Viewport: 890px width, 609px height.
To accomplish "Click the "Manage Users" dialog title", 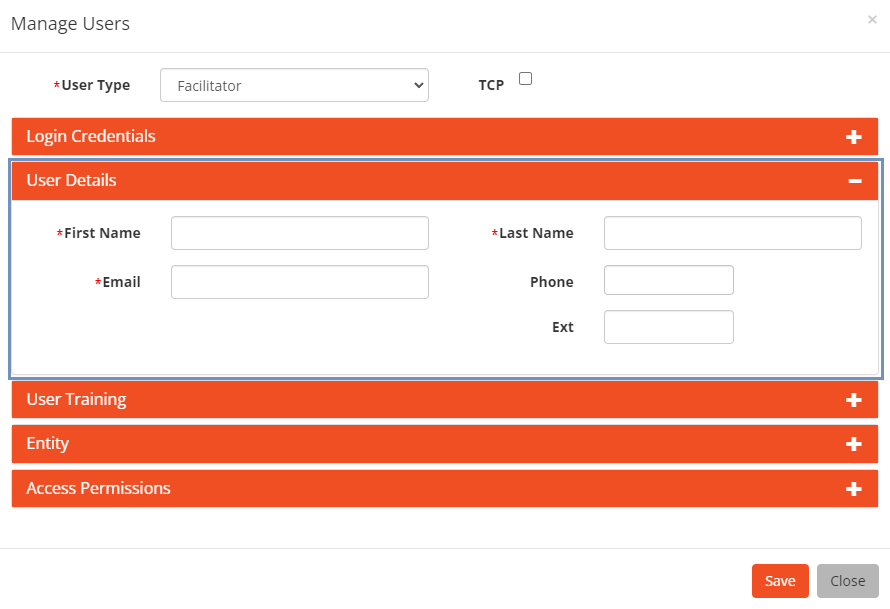I will click(x=70, y=24).
